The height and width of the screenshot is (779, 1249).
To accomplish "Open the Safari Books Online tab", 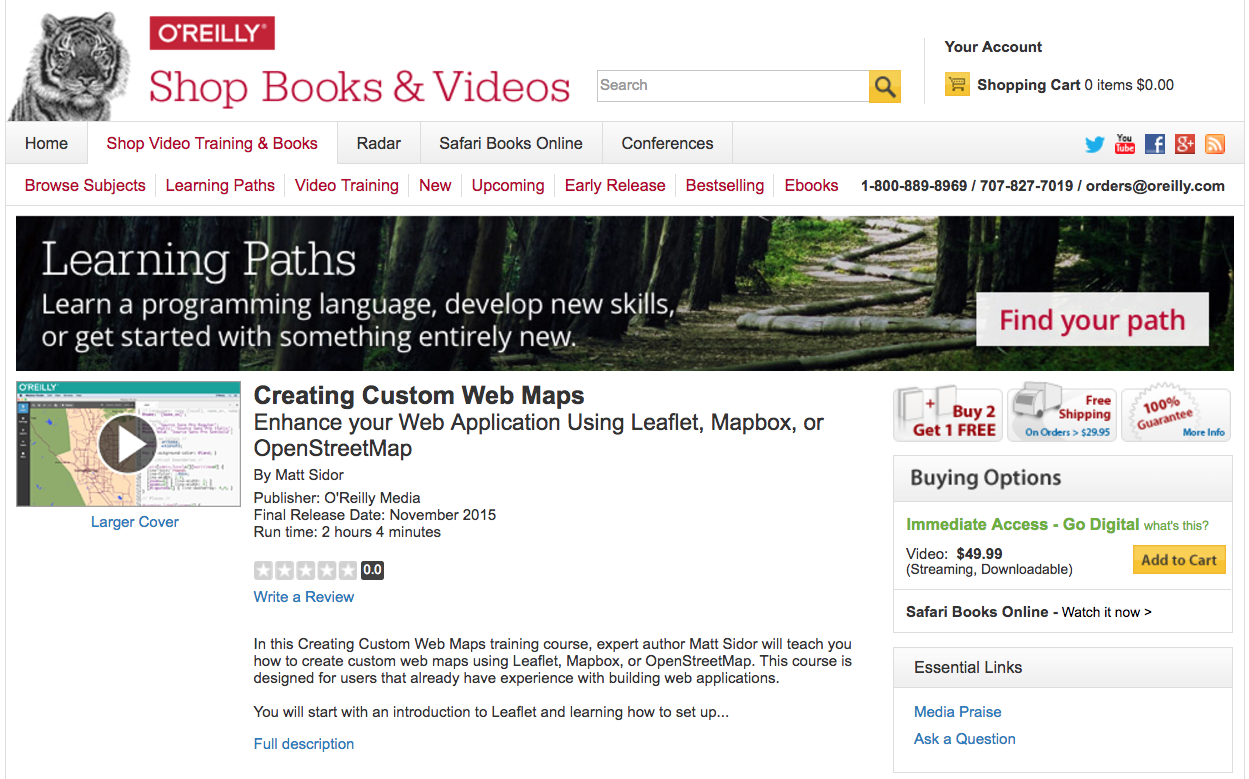I will tap(511, 143).
